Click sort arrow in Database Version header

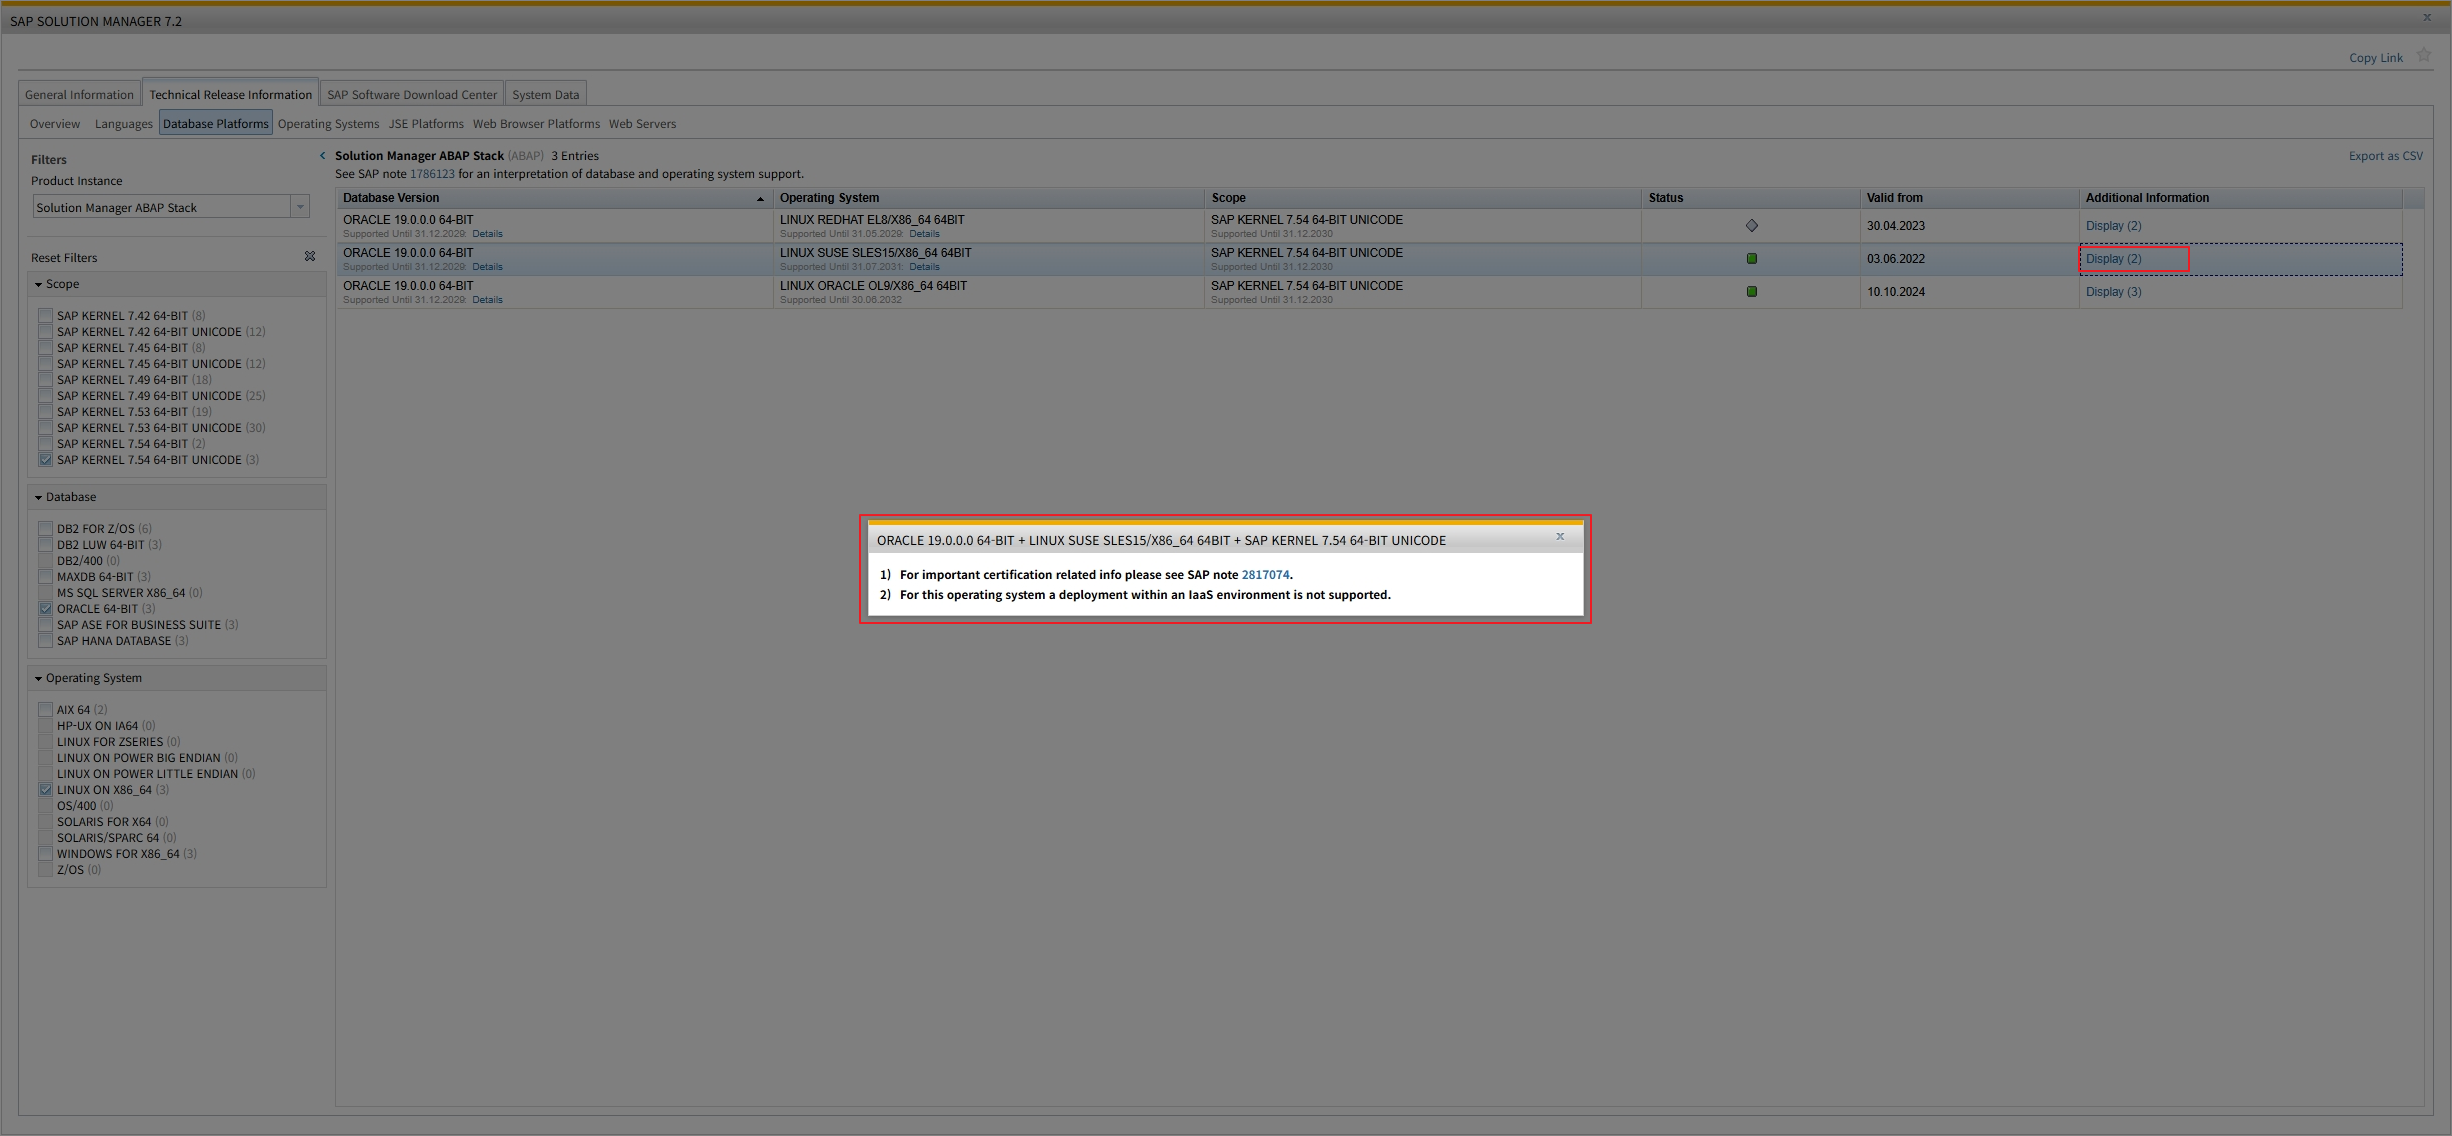tap(760, 199)
